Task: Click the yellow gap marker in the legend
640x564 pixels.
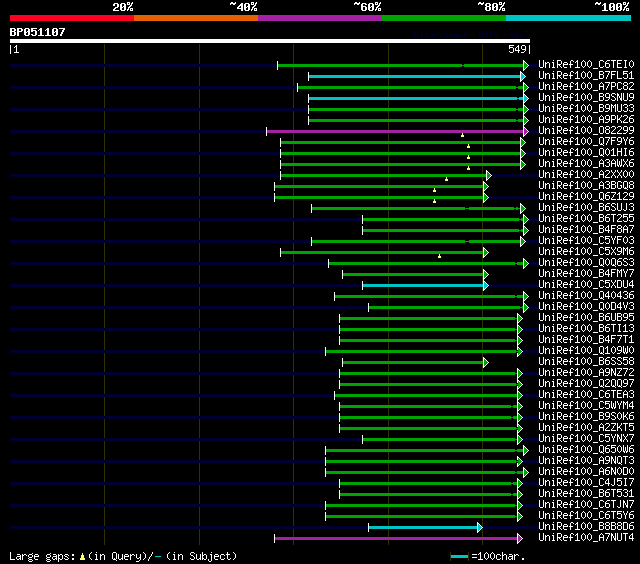Action: point(82,556)
